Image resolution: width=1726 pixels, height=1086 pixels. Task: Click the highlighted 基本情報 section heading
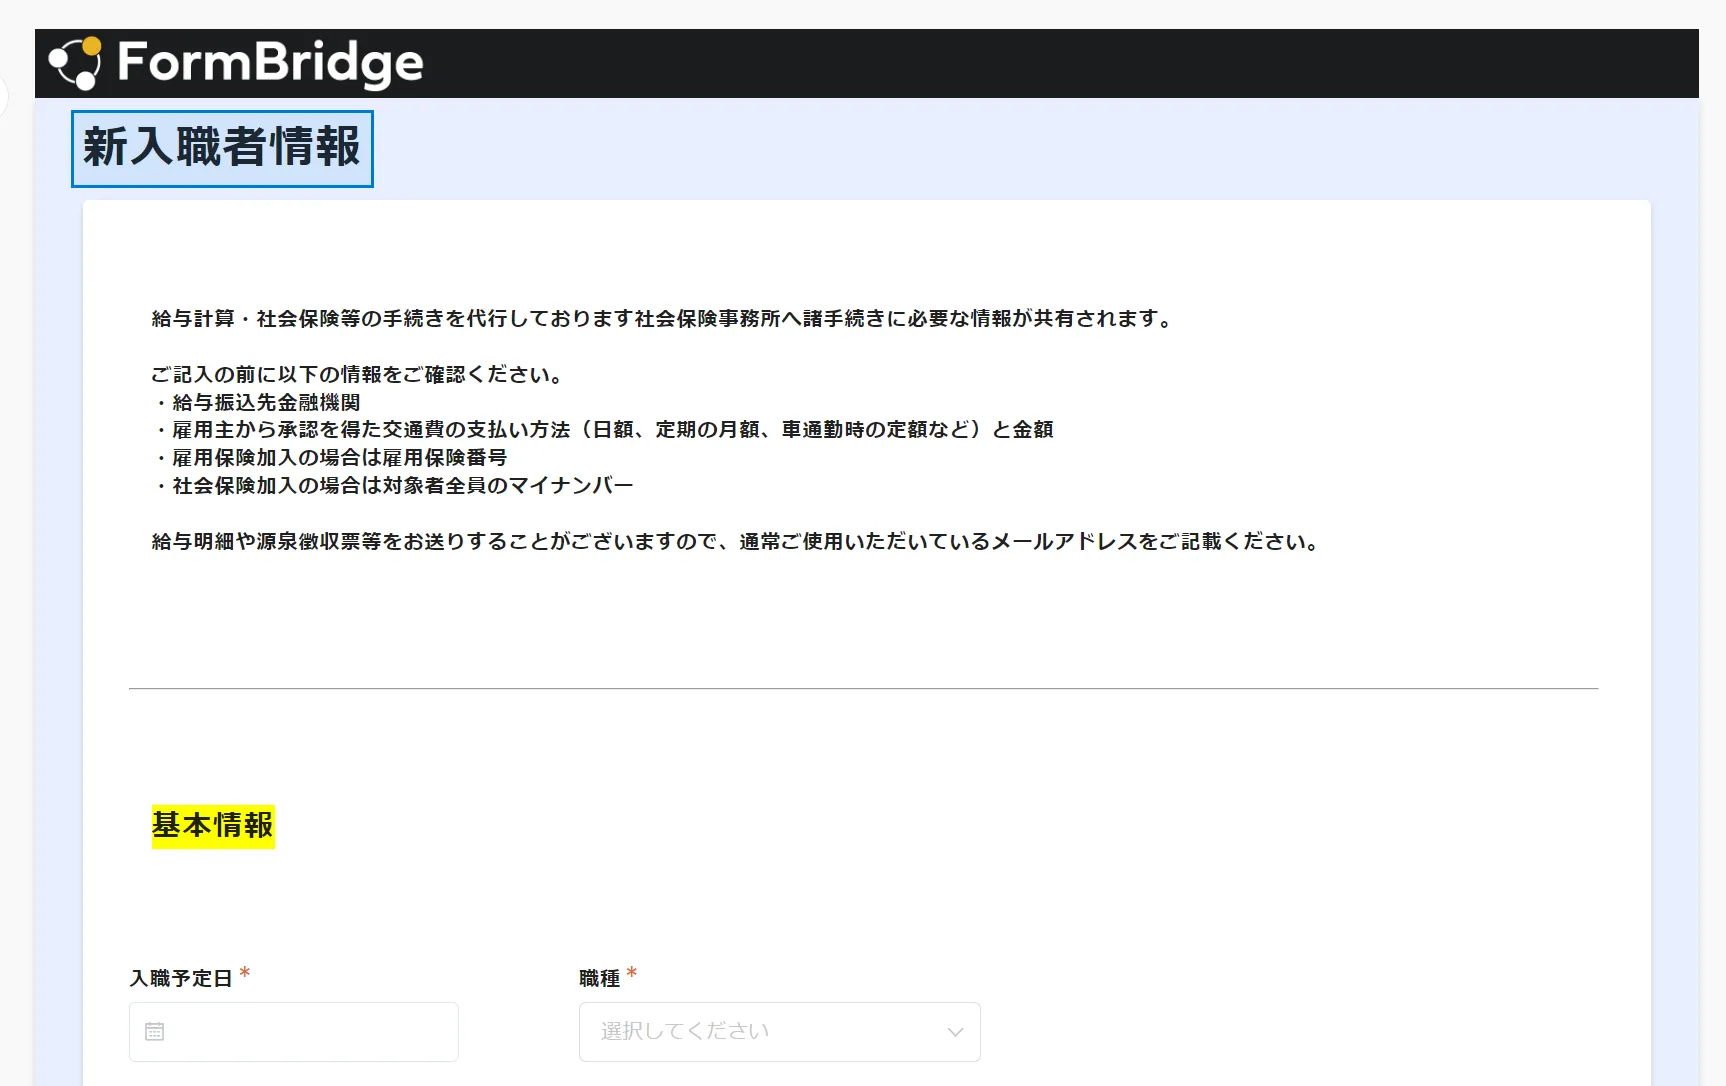(213, 826)
